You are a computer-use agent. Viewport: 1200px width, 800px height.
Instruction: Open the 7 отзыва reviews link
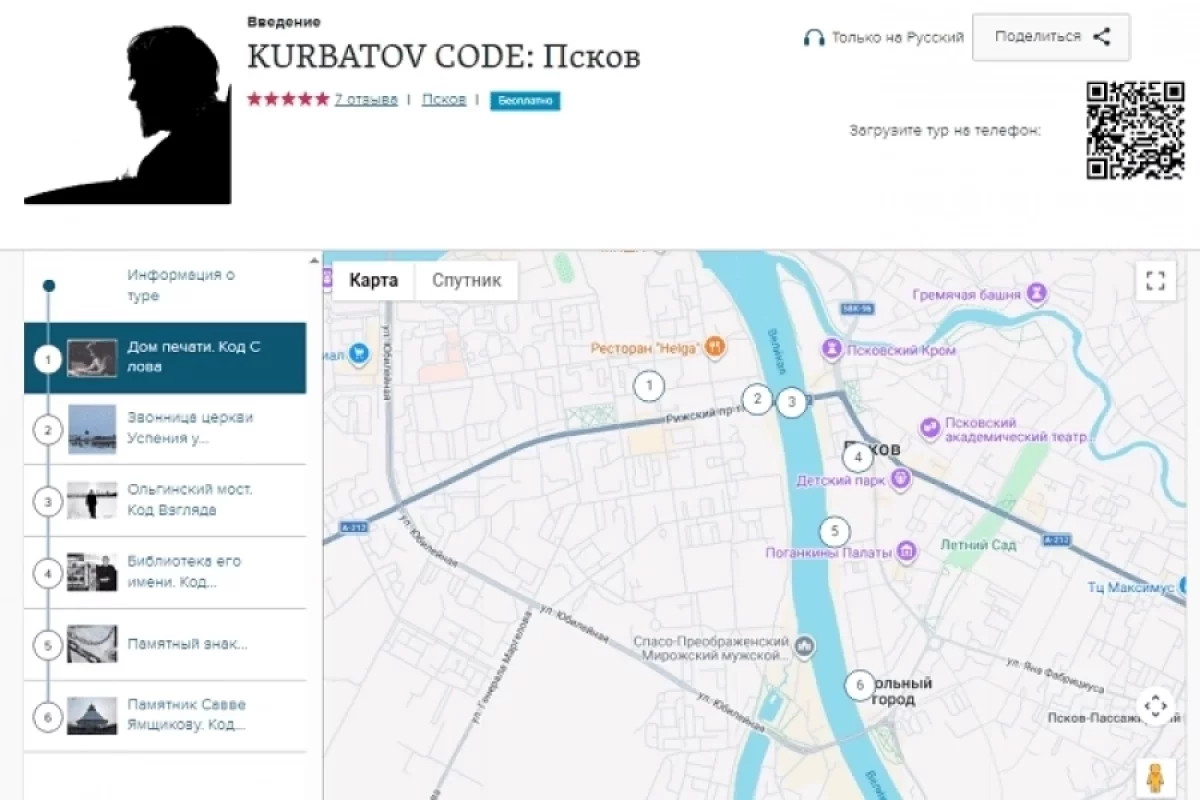[x=365, y=99]
